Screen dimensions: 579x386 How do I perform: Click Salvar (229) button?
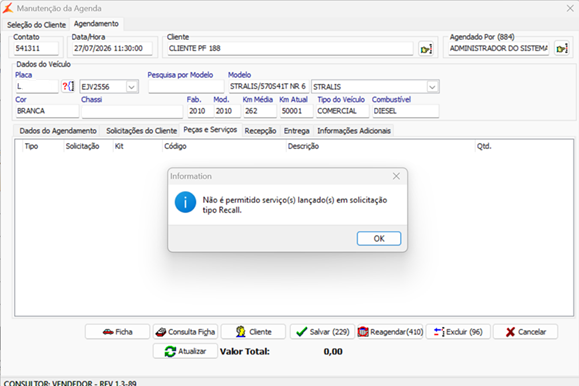pyautogui.click(x=322, y=332)
